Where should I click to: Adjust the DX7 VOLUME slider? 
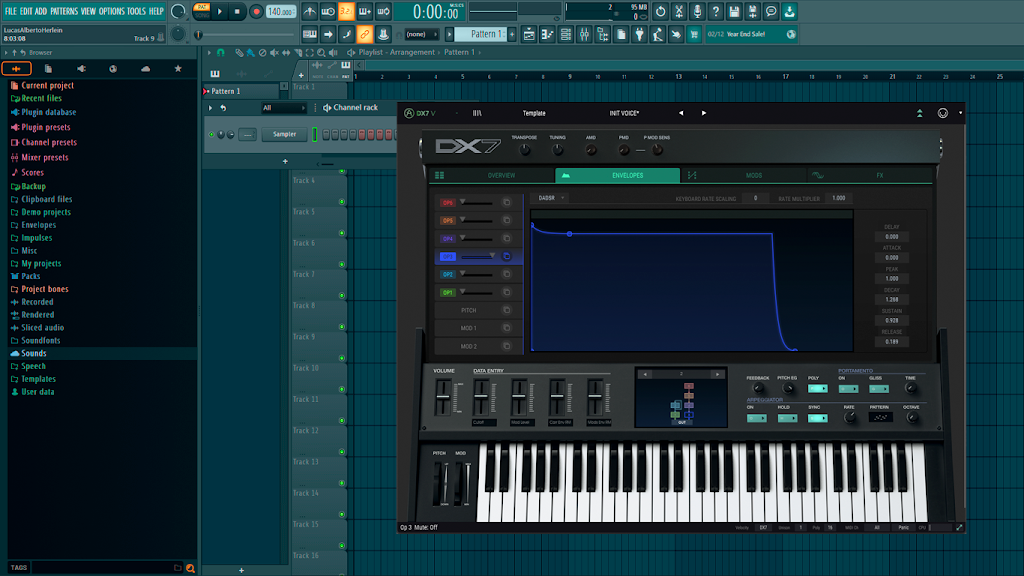click(443, 398)
